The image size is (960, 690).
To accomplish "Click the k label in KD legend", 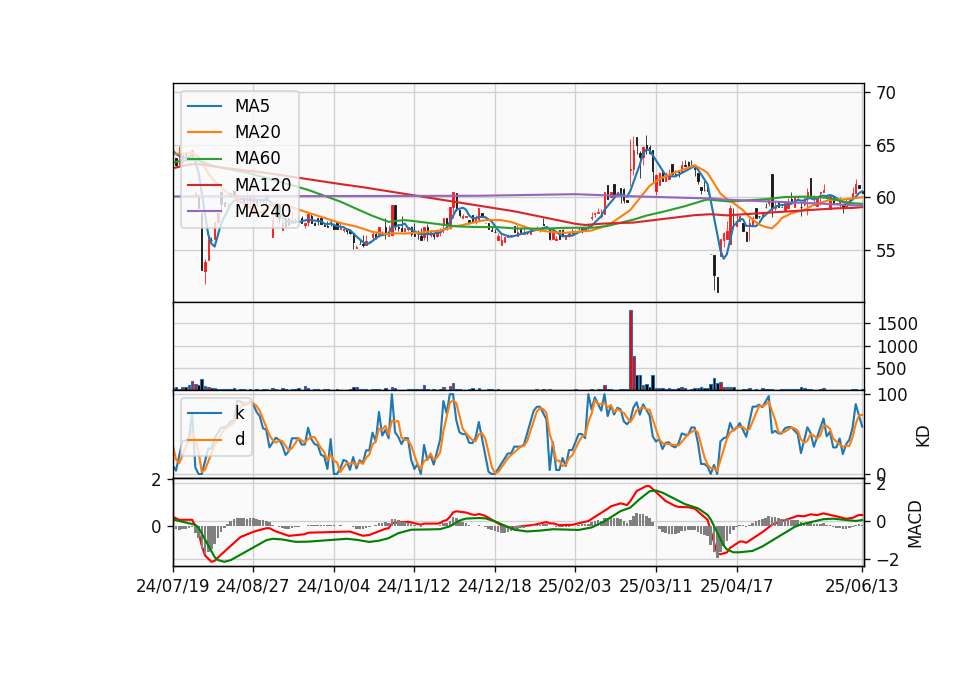I will [x=239, y=412].
